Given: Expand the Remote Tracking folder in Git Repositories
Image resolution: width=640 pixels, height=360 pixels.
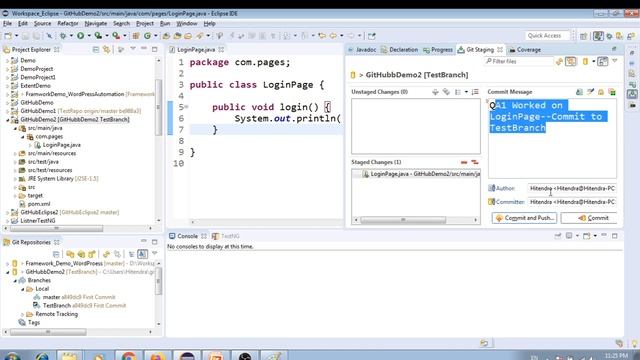Looking at the screenshot, I should (x=22, y=314).
